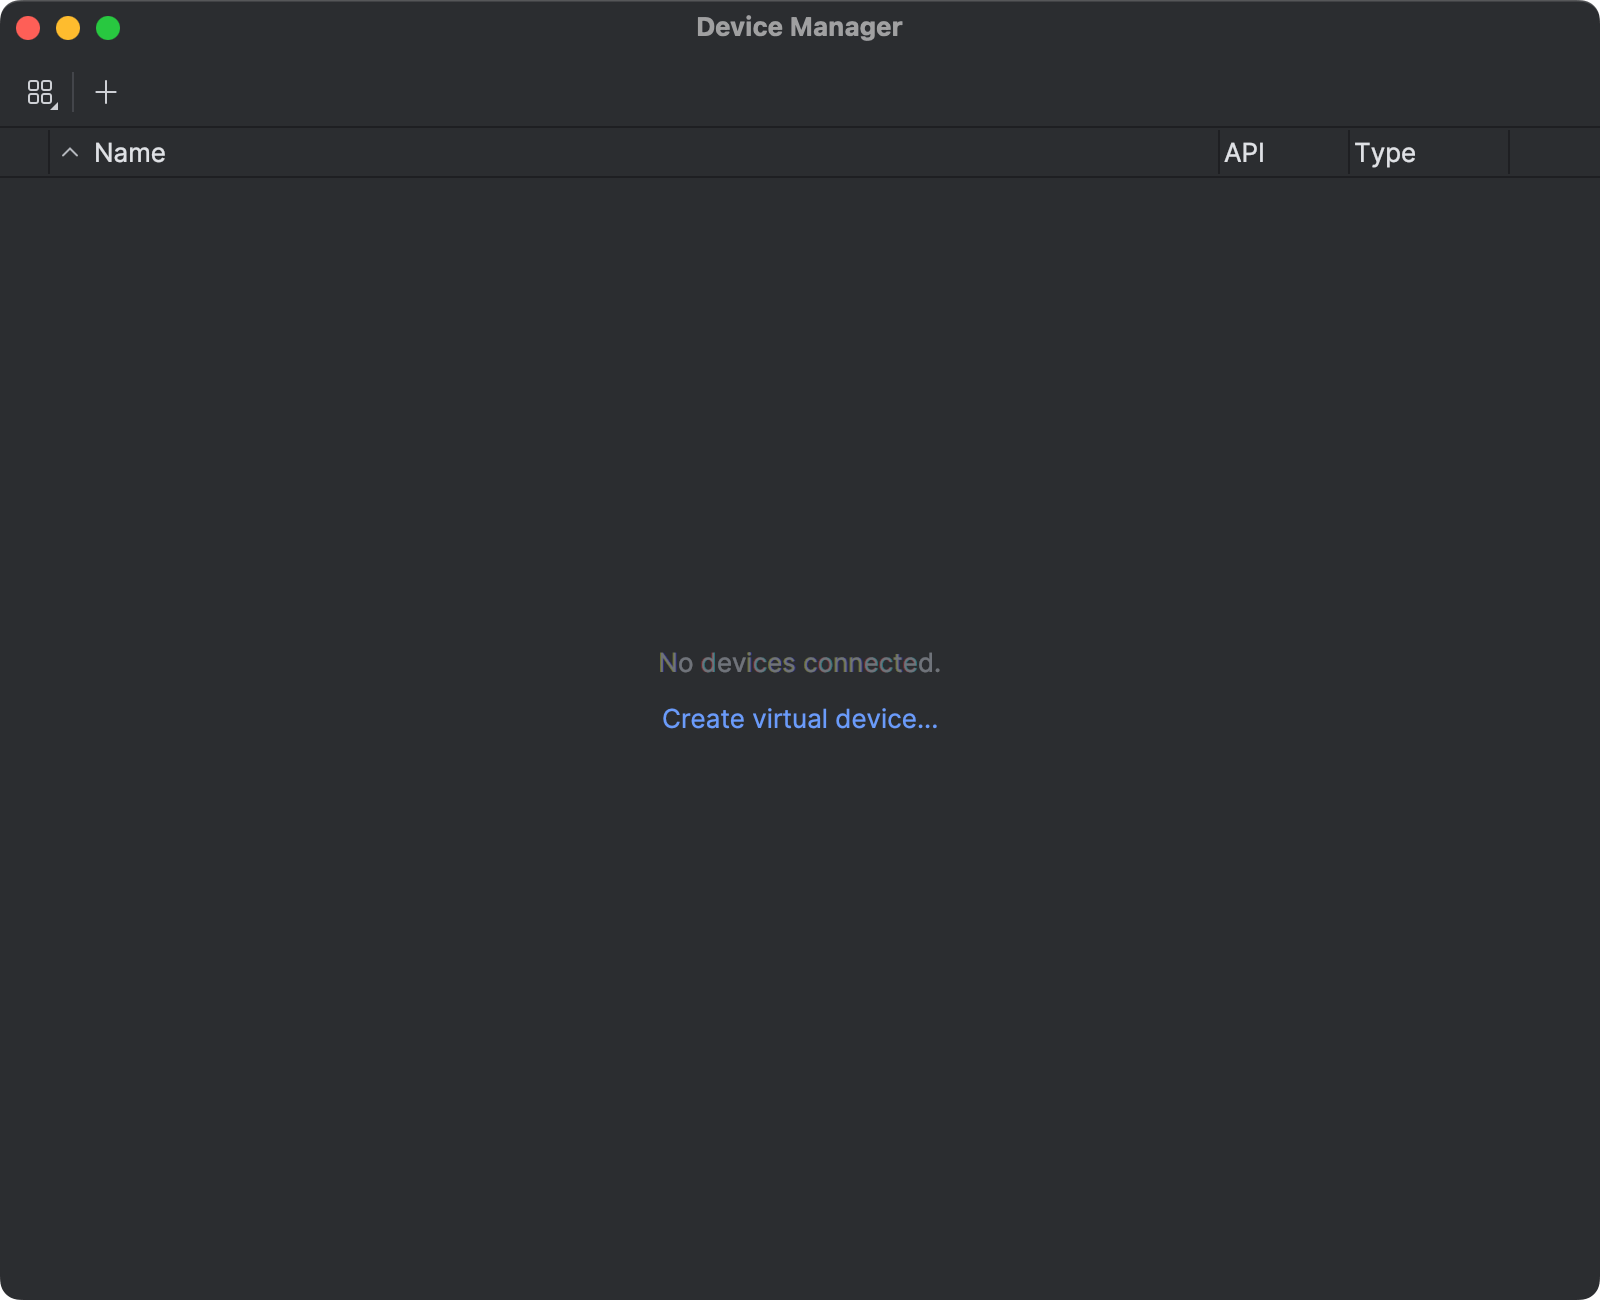Viewport: 1600px width, 1300px height.
Task: Click the Device Manager title bar
Action: click(800, 27)
